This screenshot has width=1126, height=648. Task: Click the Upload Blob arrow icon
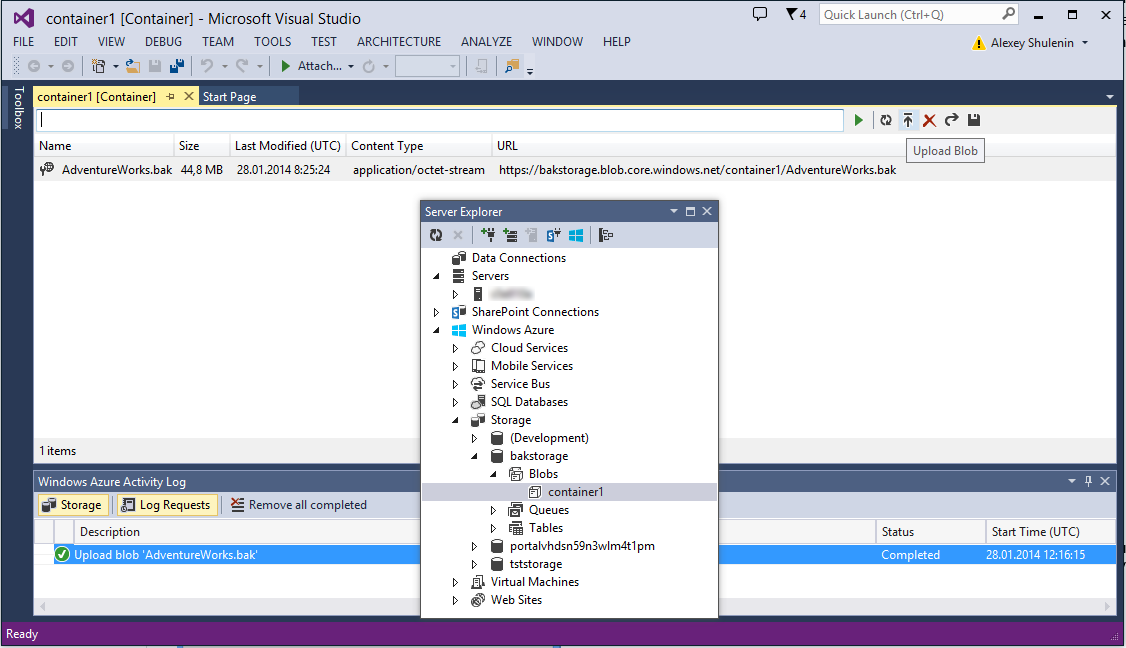[x=908, y=120]
